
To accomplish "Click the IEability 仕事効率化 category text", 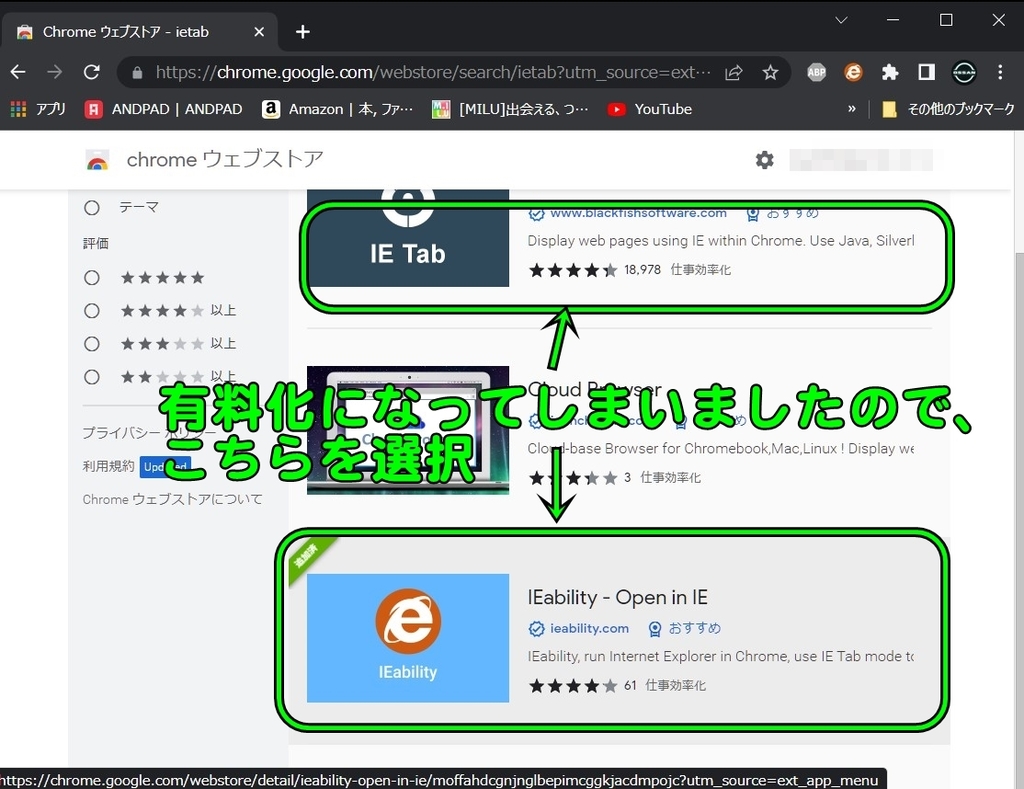I will tap(675, 685).
